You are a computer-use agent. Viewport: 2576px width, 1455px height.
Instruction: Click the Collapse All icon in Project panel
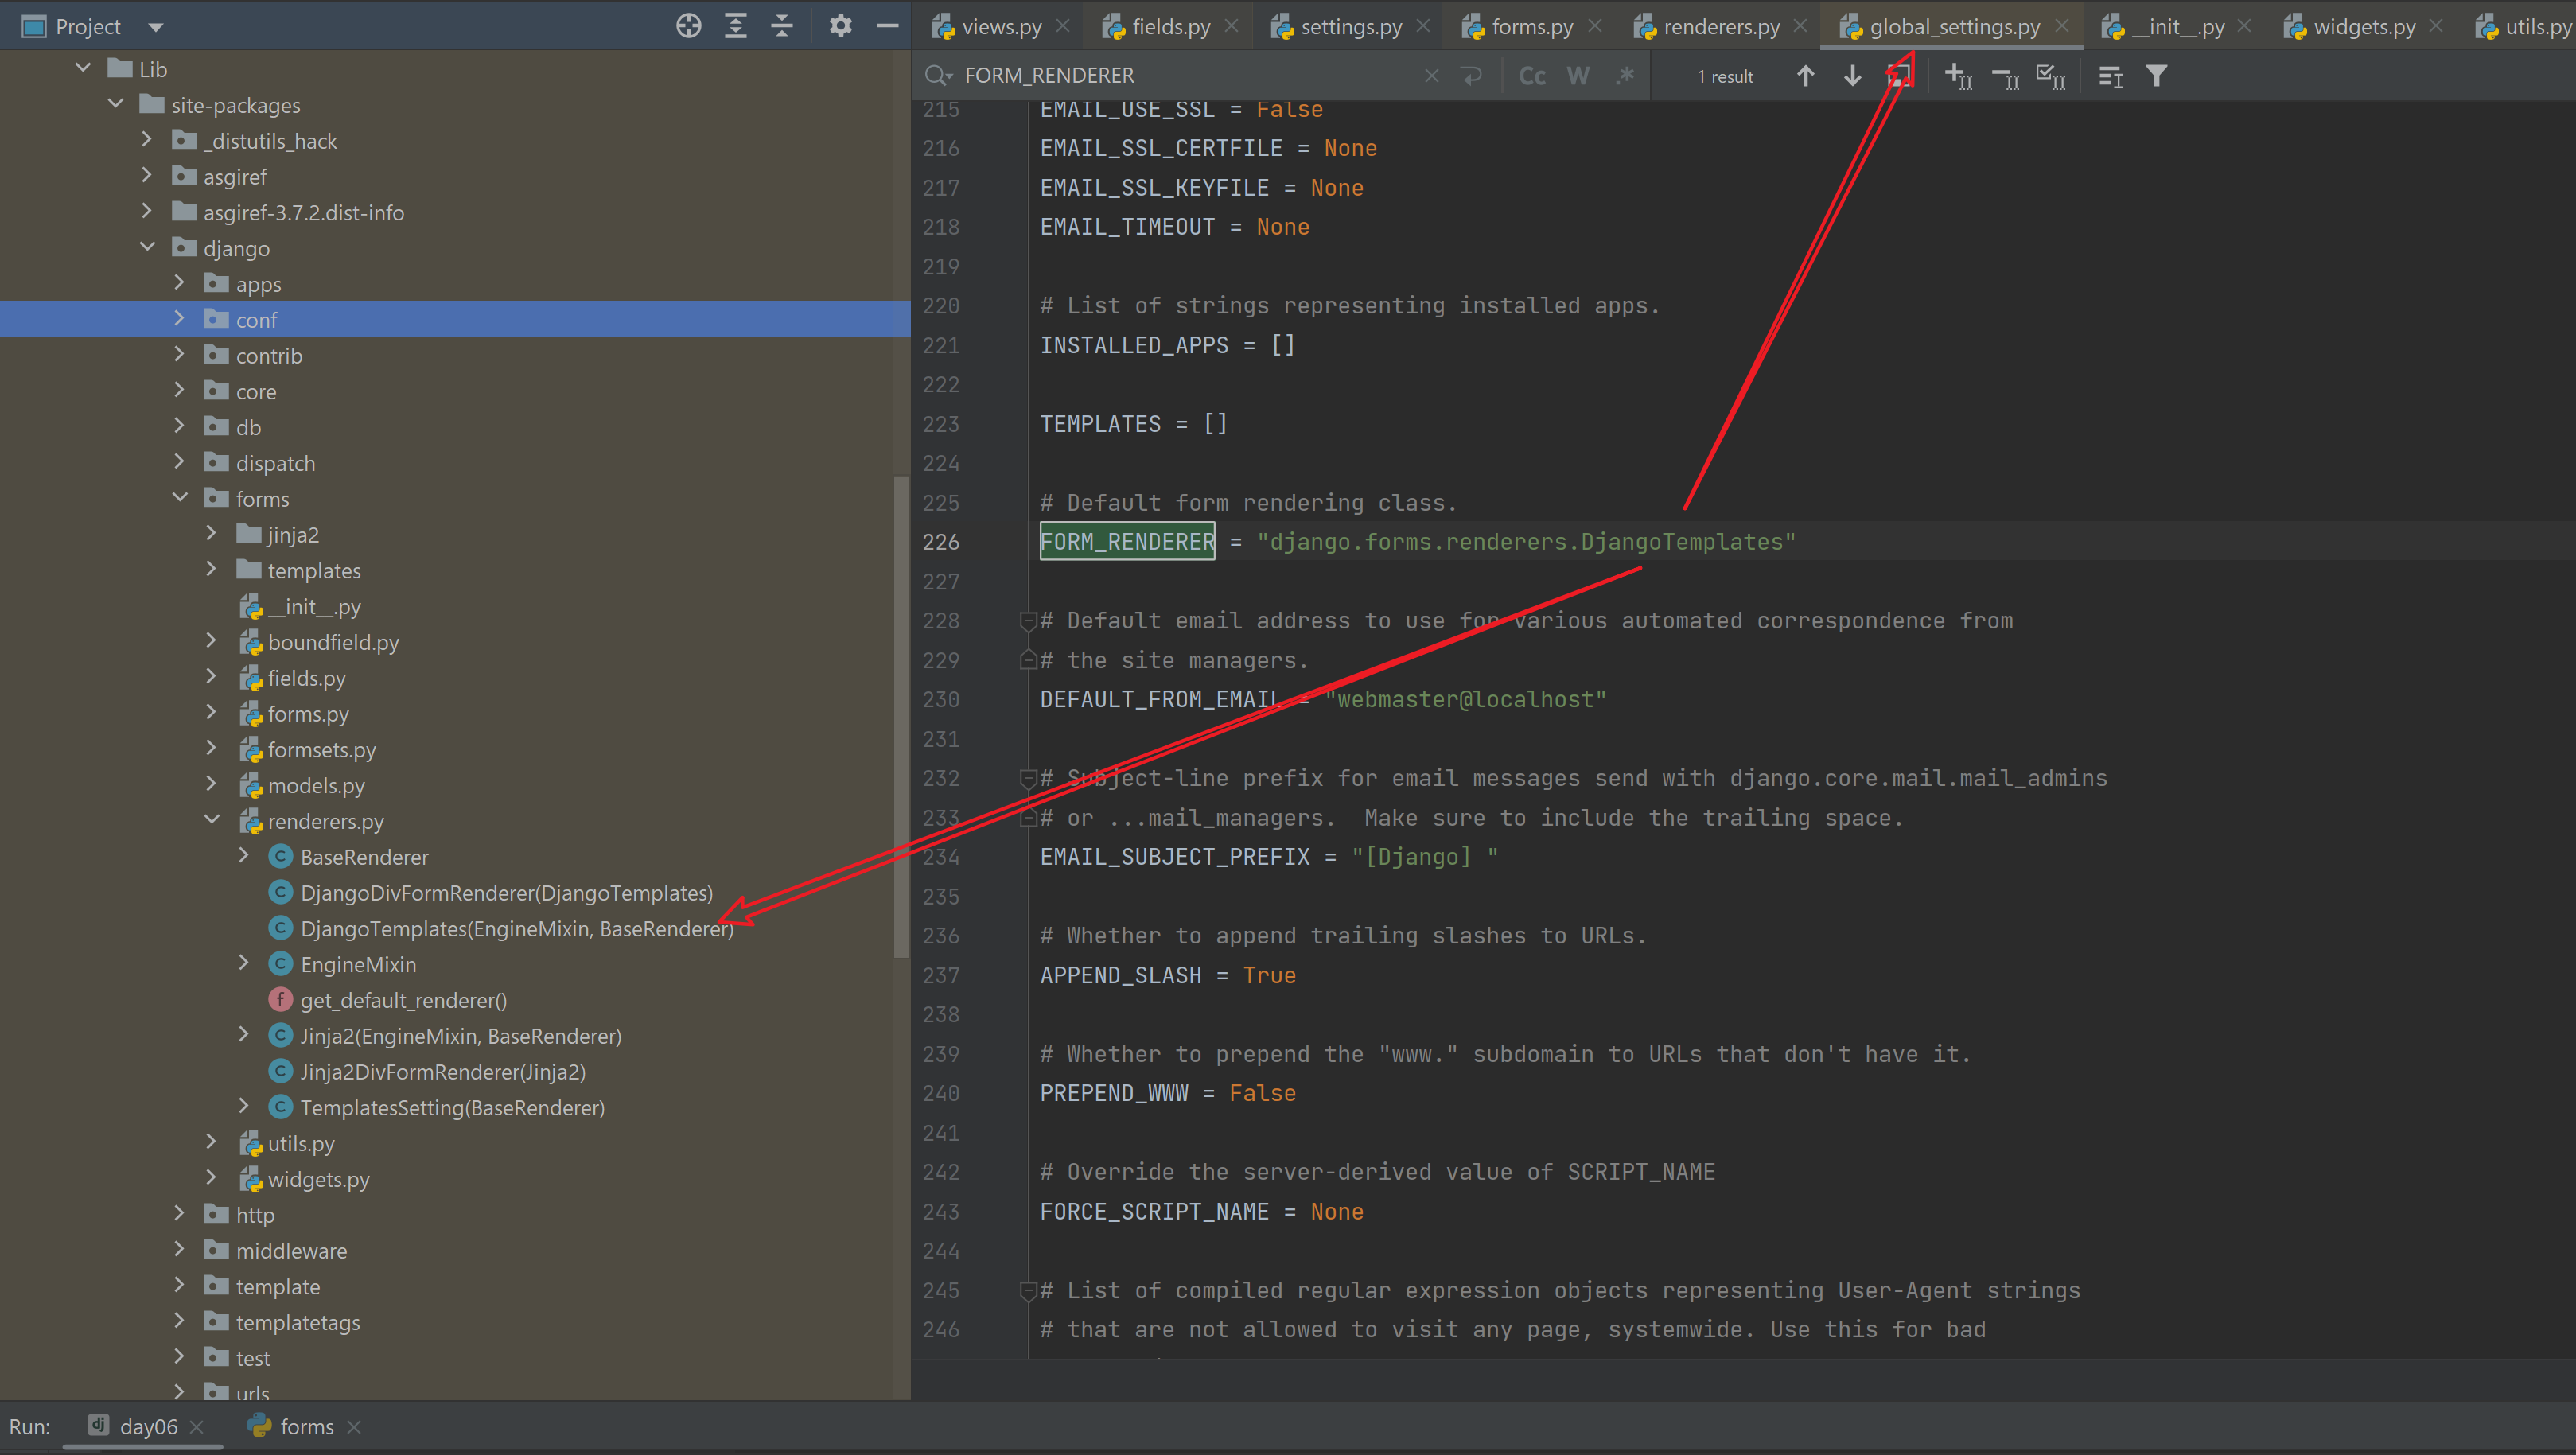coord(782,26)
